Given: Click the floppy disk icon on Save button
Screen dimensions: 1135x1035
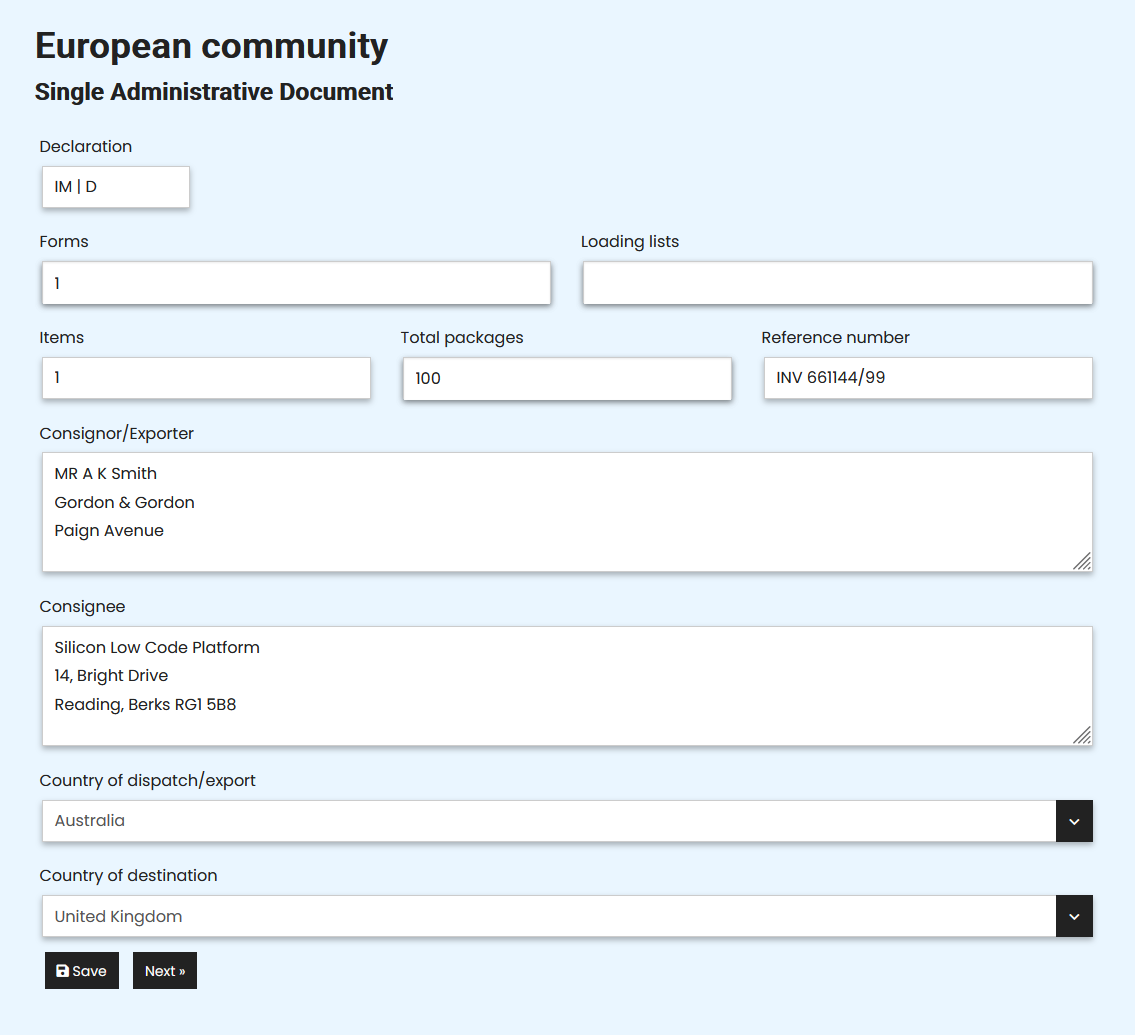Looking at the screenshot, I should tap(62, 970).
